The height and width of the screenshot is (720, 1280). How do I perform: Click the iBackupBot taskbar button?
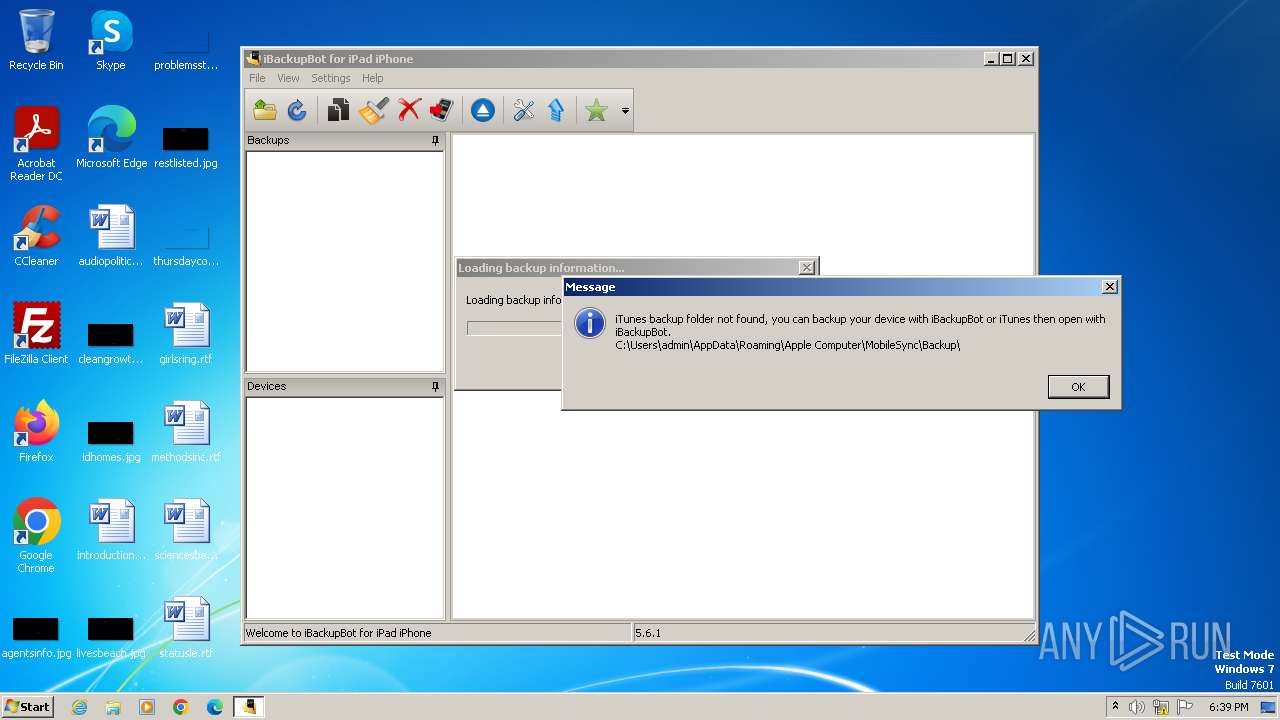[x=249, y=707]
